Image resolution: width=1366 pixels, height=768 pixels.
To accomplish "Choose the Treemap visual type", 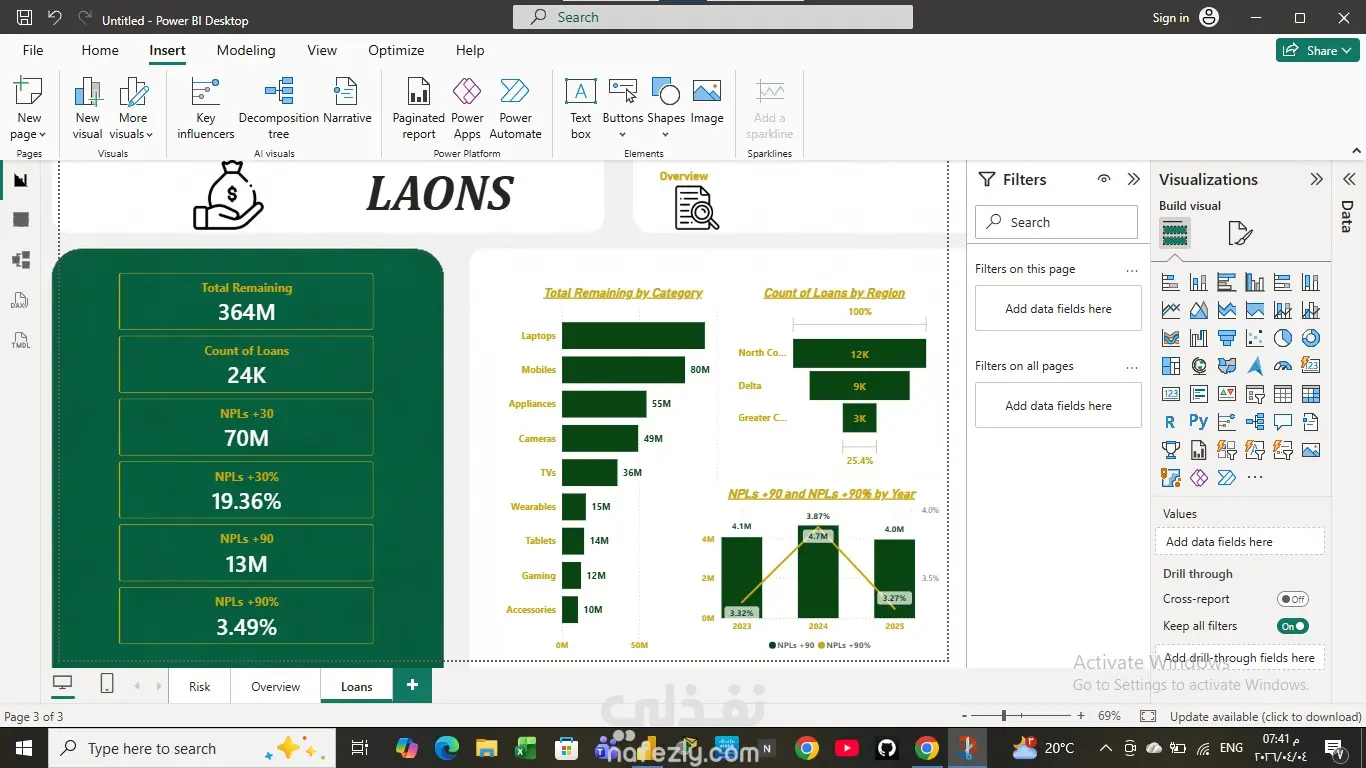I will click(1171, 366).
